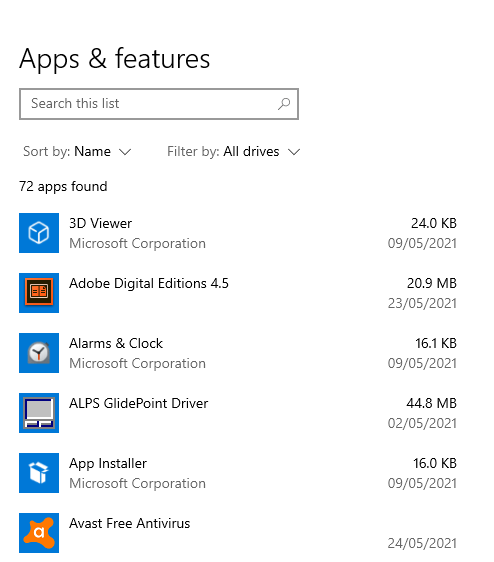Select the Alarms & Clock entry name
This screenshot has height=562, width=494.
pos(116,343)
